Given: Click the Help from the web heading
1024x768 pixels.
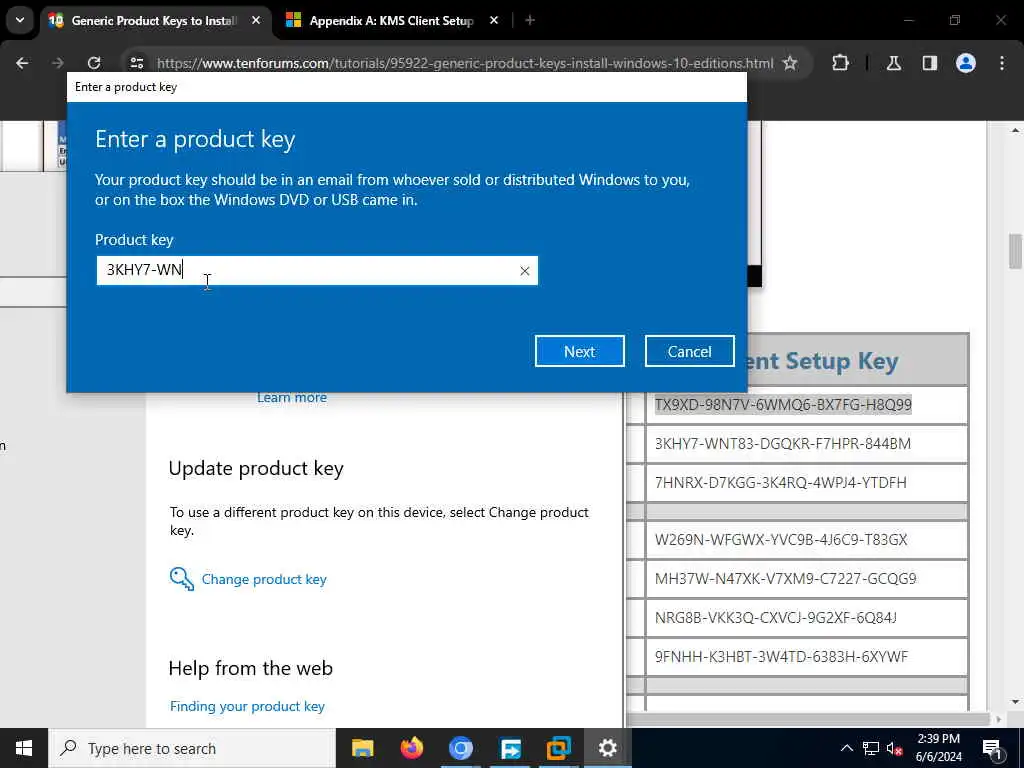Looking at the screenshot, I should 251,669.
